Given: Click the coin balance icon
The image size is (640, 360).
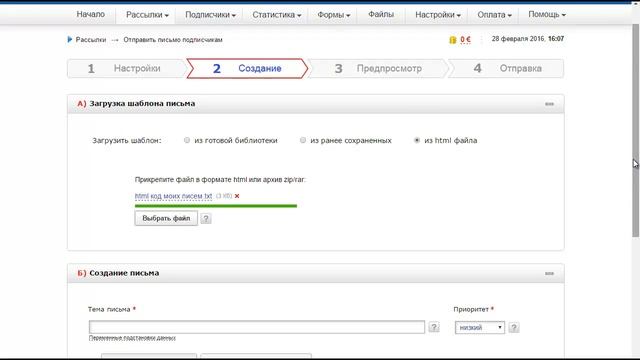Looking at the screenshot, I should (x=453, y=40).
